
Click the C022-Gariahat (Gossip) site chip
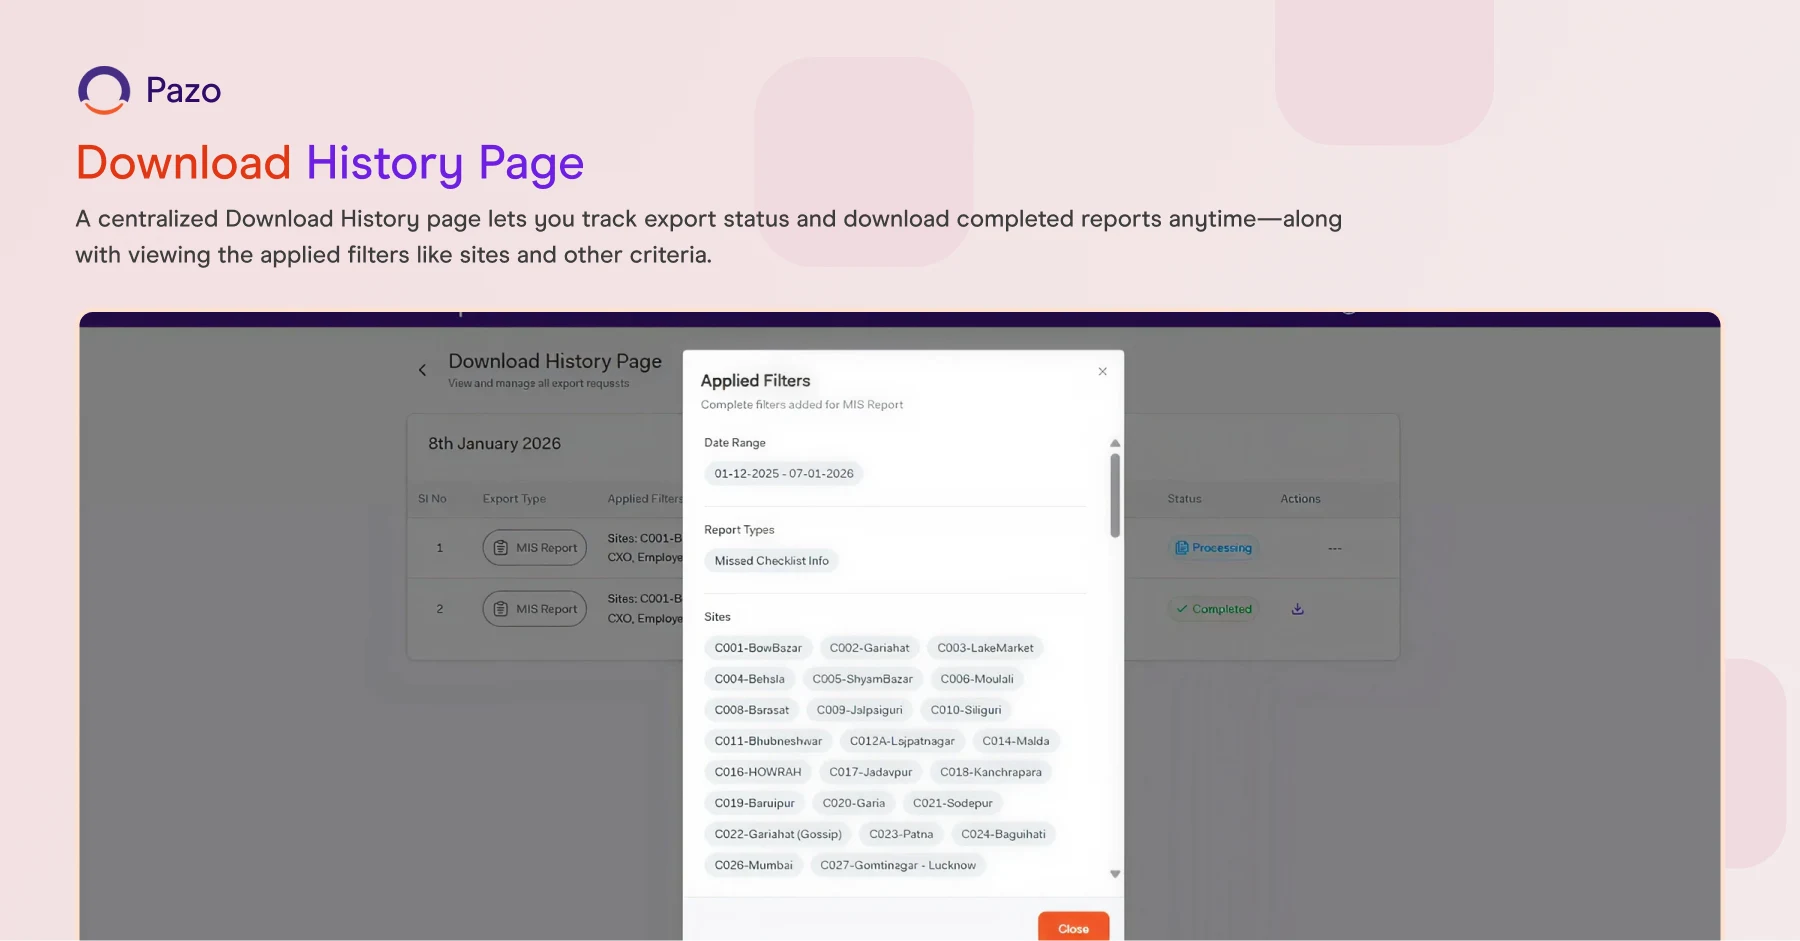(778, 834)
